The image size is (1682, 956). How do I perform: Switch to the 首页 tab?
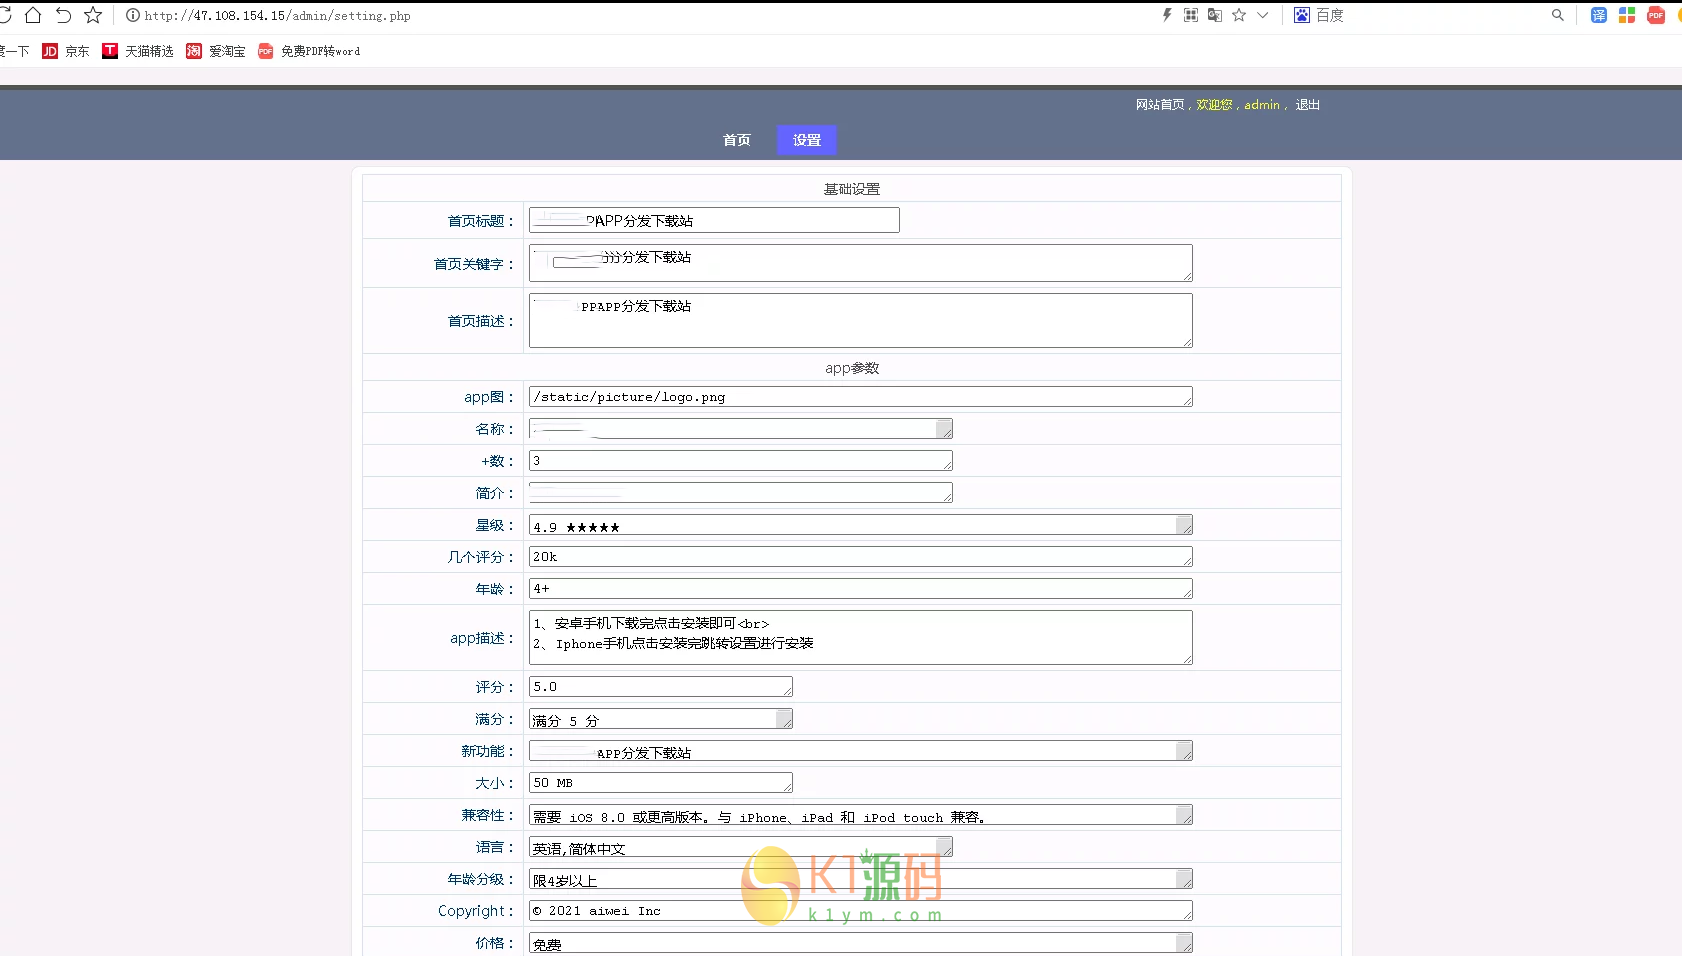pos(736,140)
